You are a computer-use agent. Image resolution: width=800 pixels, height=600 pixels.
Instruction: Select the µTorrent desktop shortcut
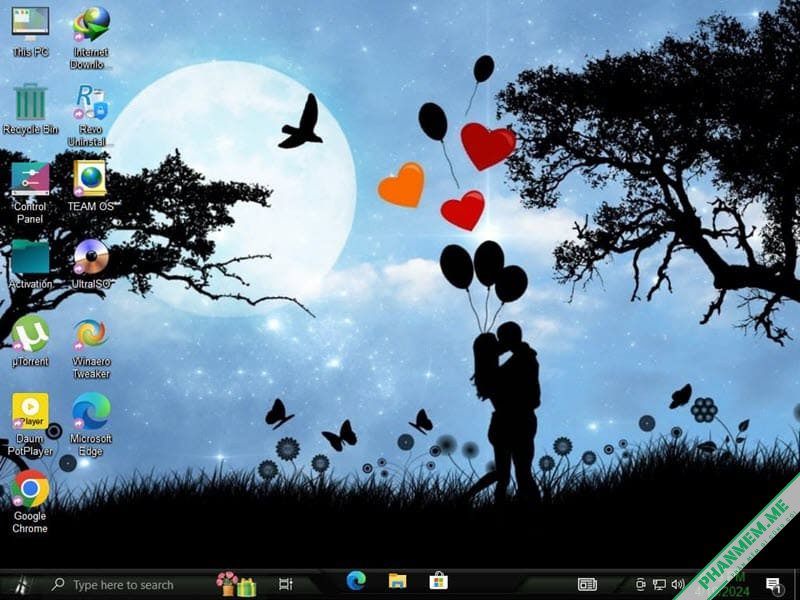tap(30, 341)
